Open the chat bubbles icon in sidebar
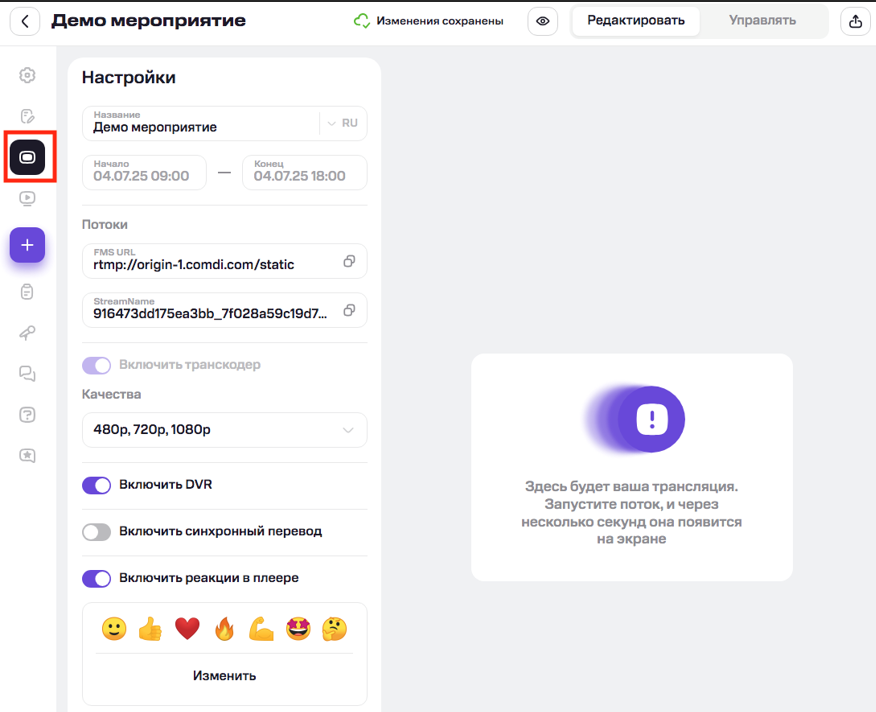 click(27, 373)
